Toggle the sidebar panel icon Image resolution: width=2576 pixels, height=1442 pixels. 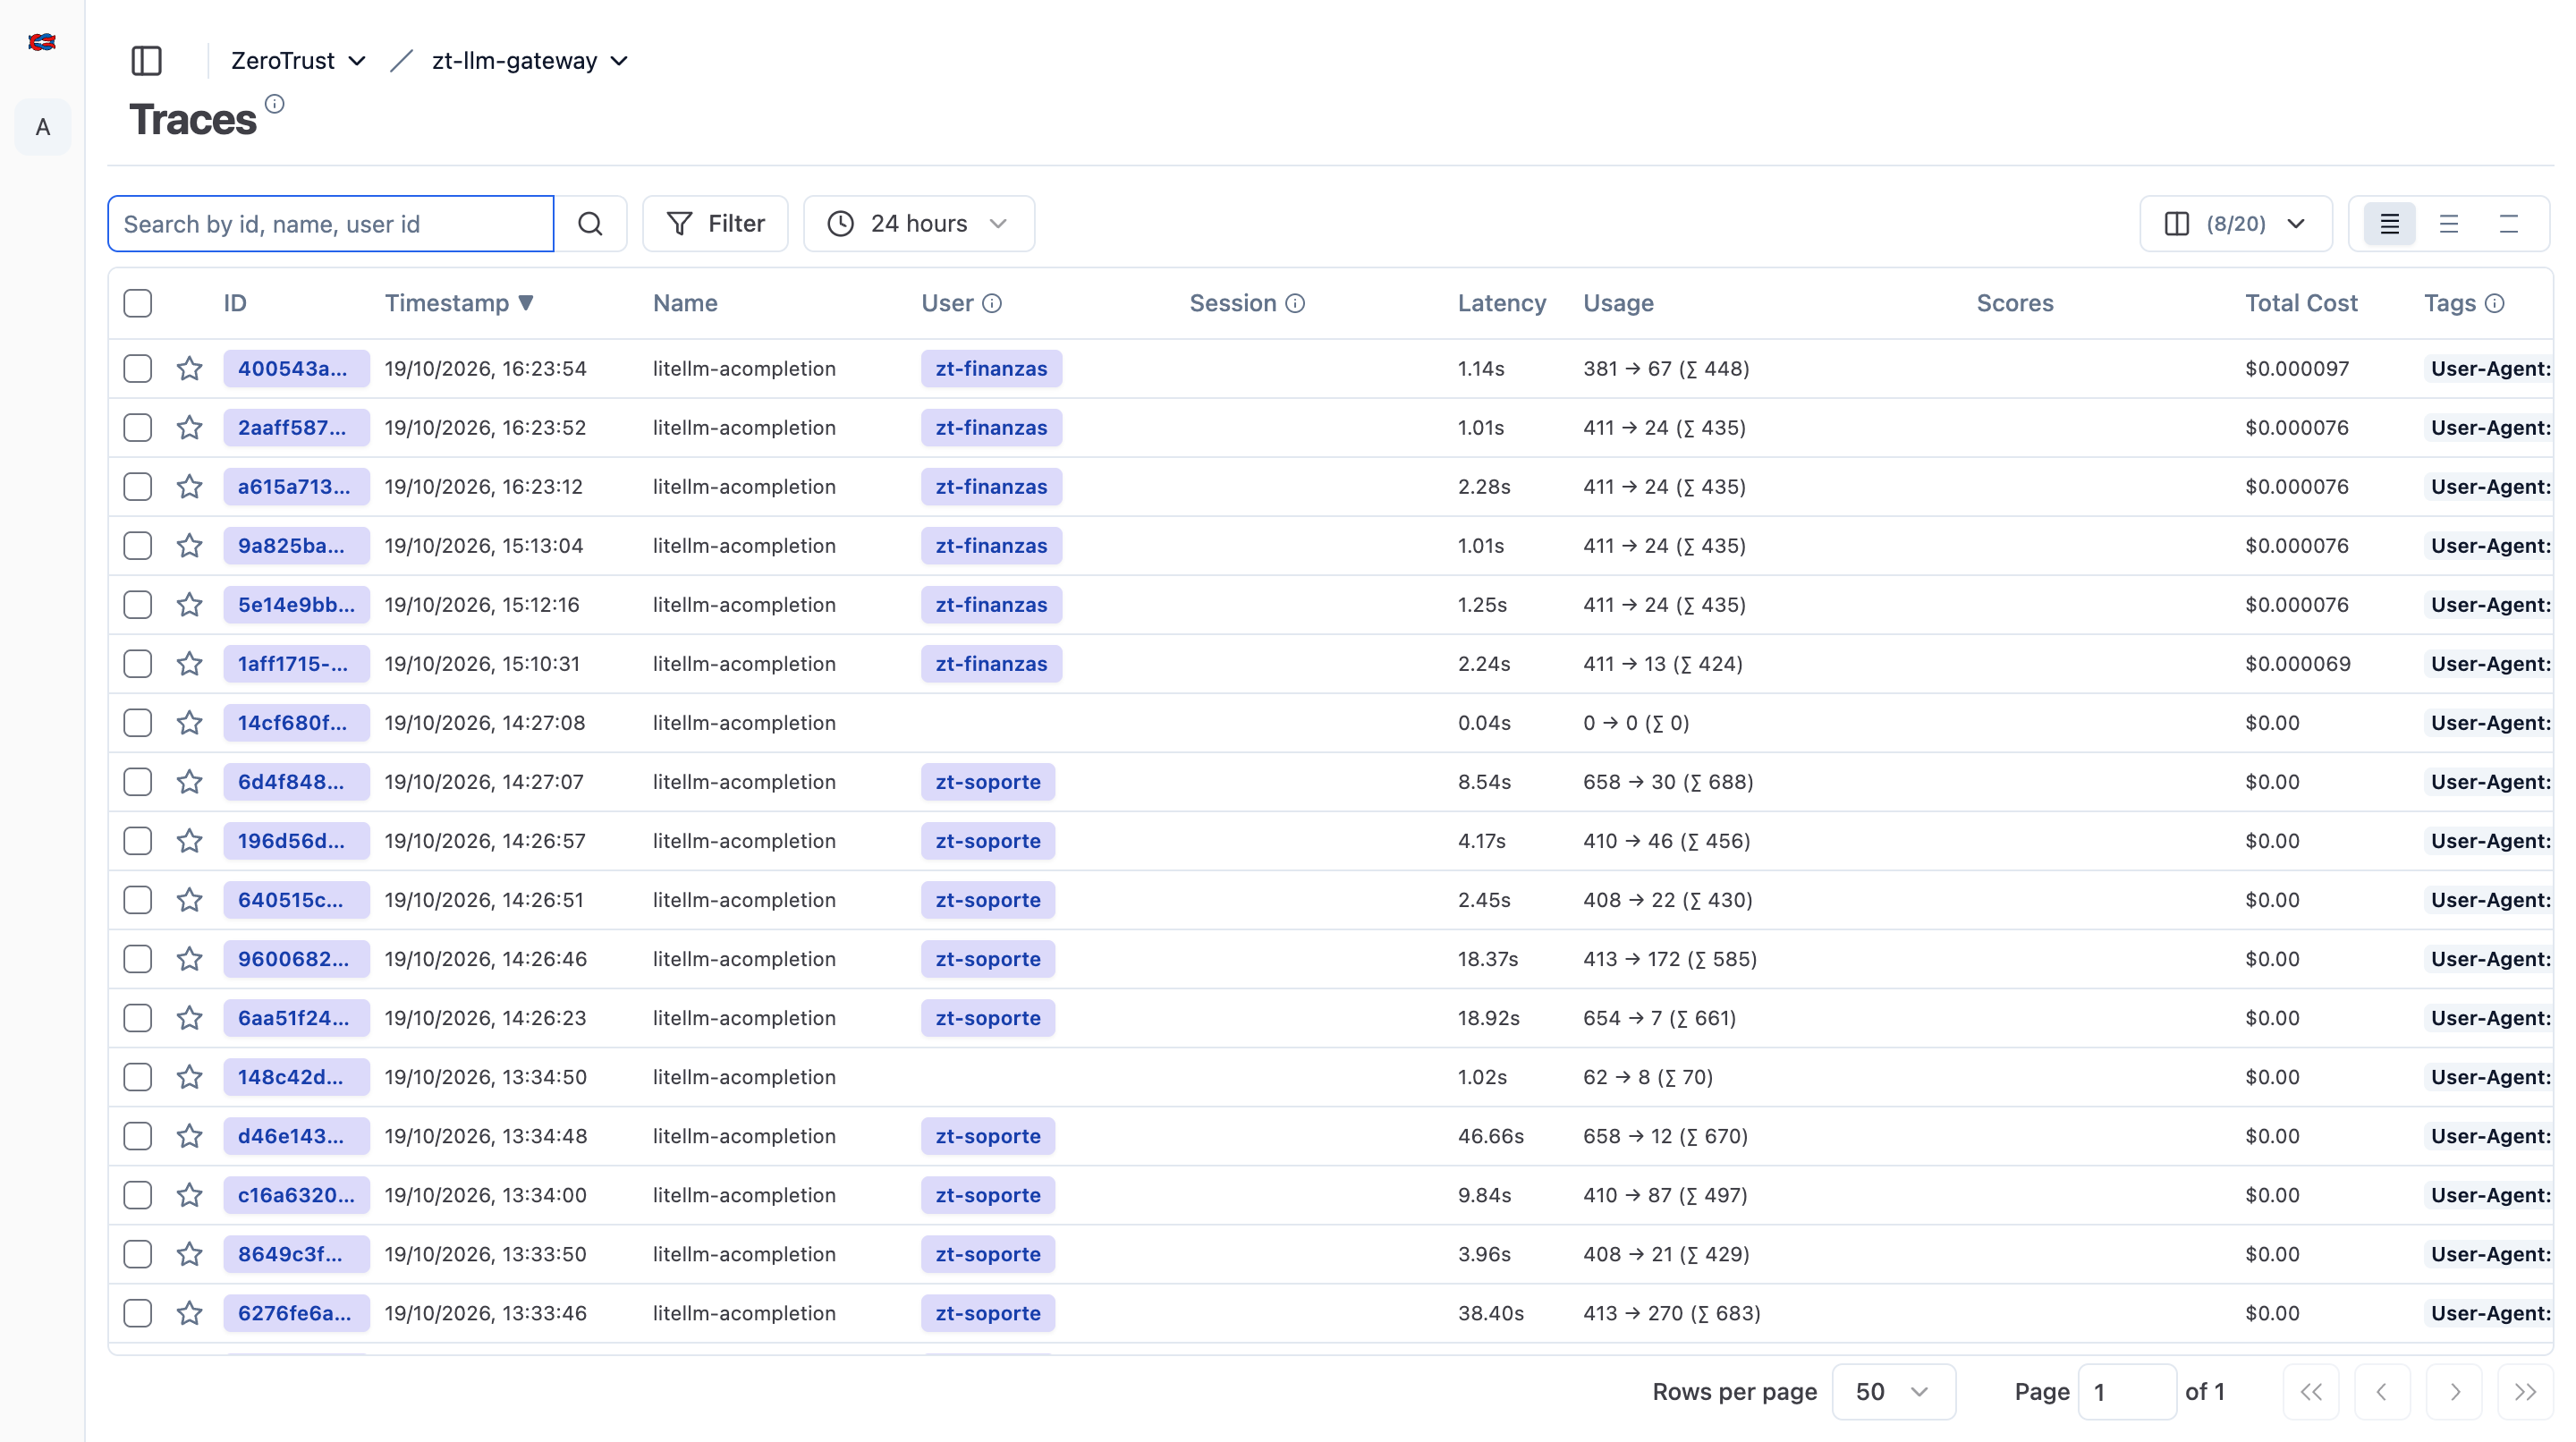tap(146, 61)
